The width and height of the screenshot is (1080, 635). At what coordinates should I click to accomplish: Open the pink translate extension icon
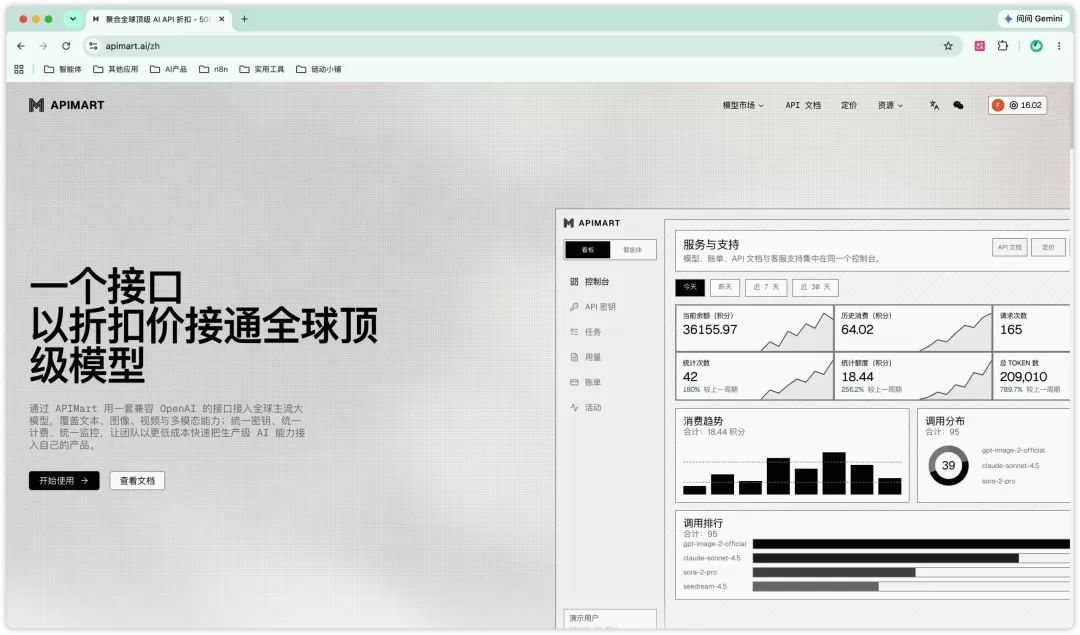pyautogui.click(x=979, y=46)
